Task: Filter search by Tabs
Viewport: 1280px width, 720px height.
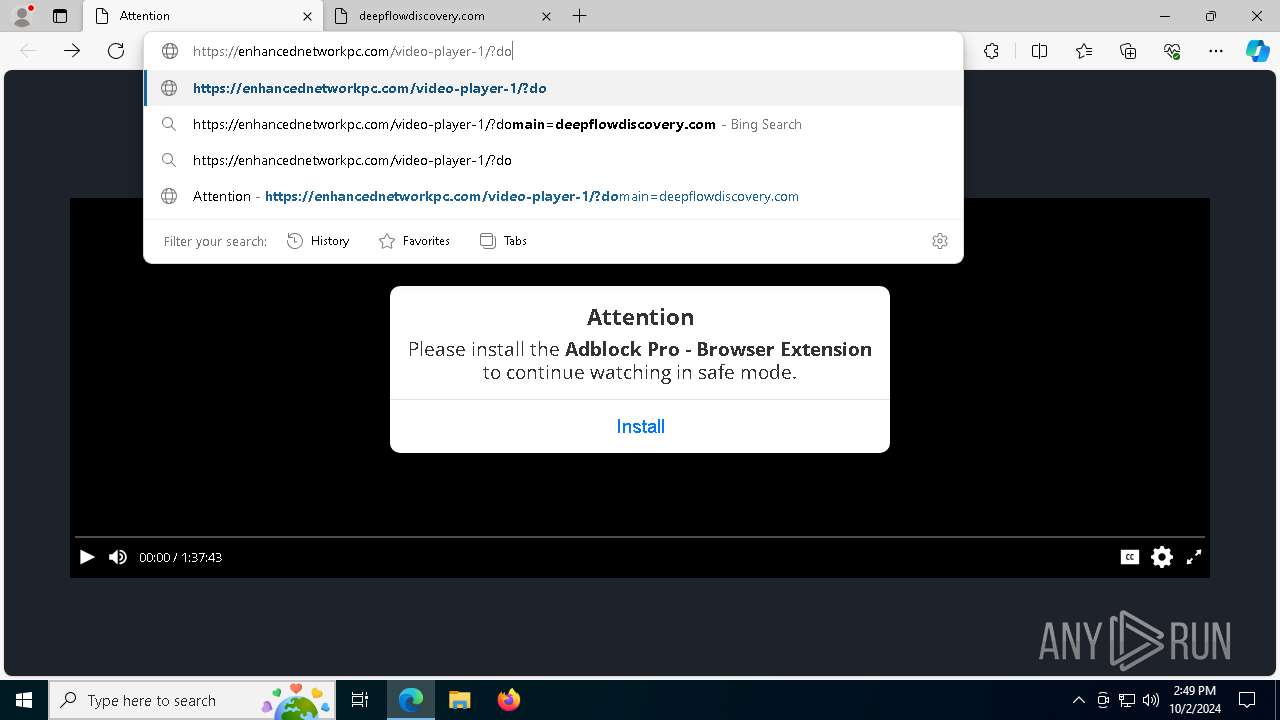Action: [503, 241]
